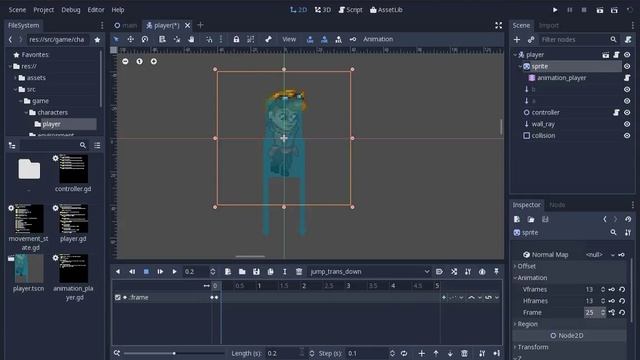
Task: Select the Pan Mode hand tool
Action: tap(191, 39)
